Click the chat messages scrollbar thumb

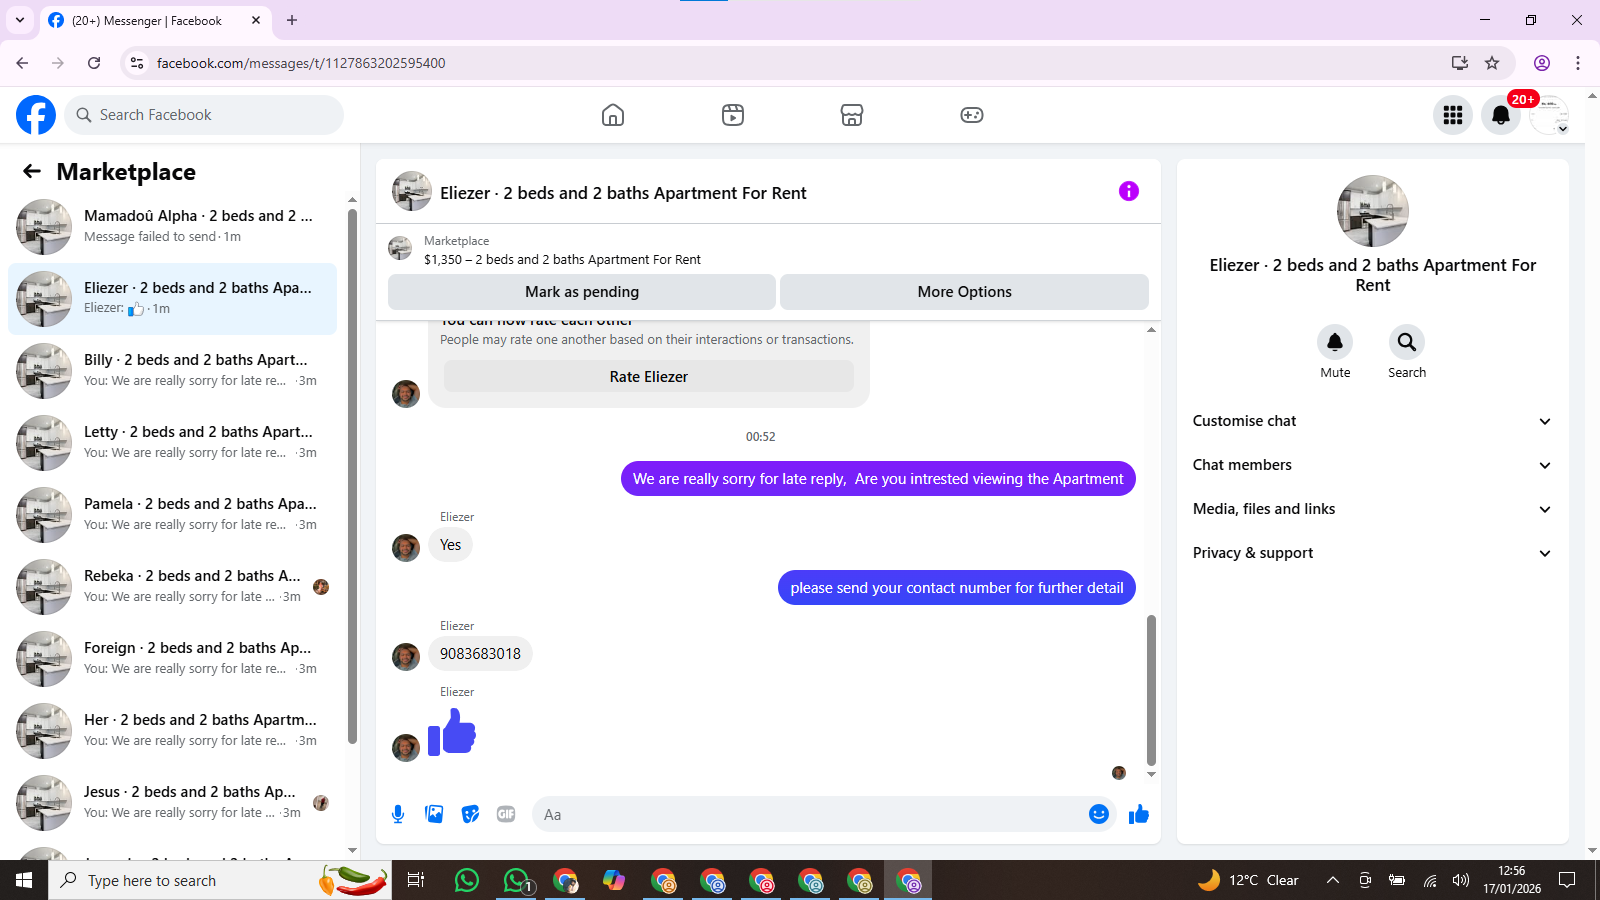coord(1151,690)
